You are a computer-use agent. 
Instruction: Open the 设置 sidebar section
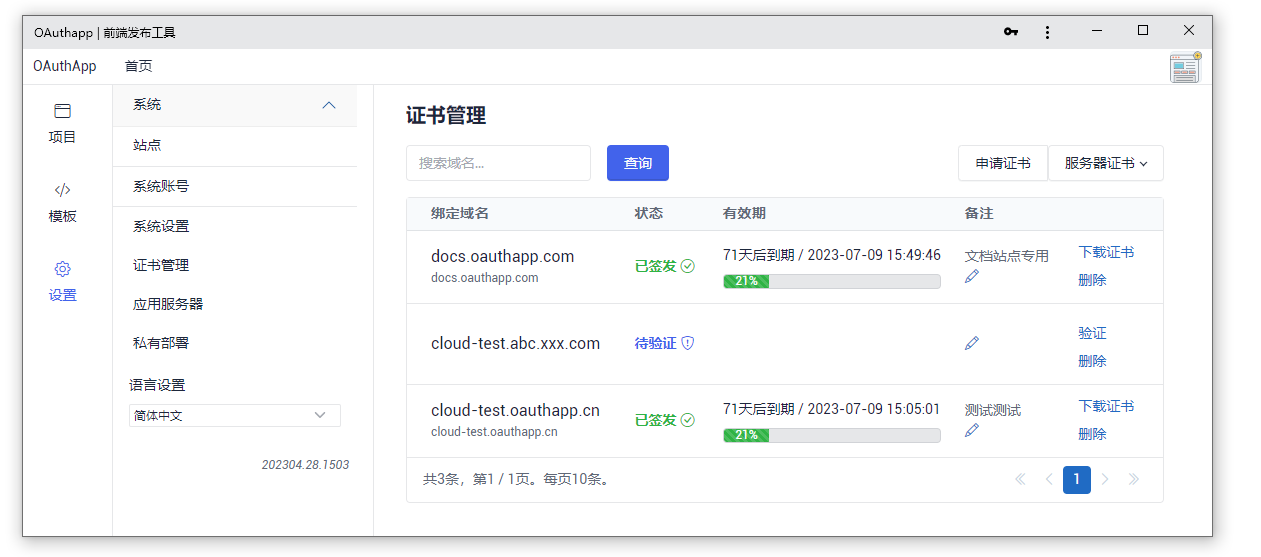click(62, 281)
